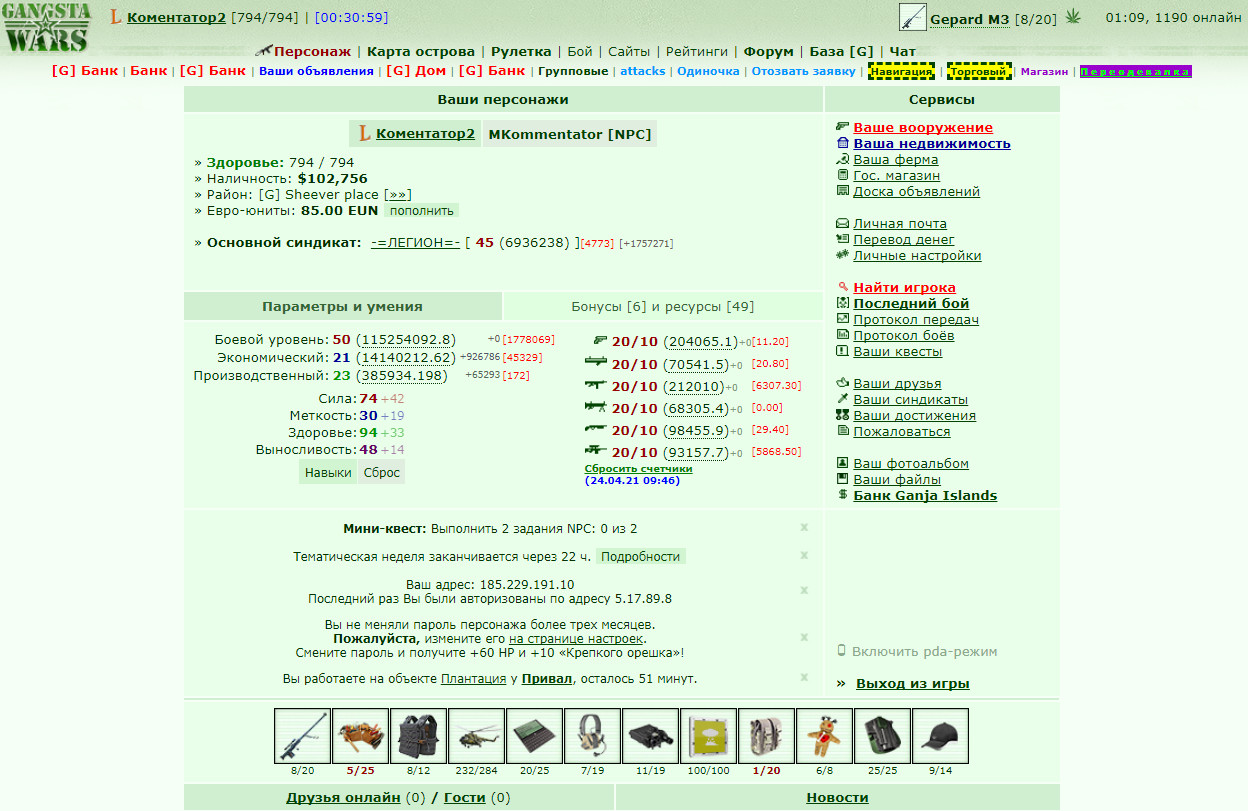The image size is (1248, 811).
Task: Go to Ваша ферма
Action: (895, 159)
